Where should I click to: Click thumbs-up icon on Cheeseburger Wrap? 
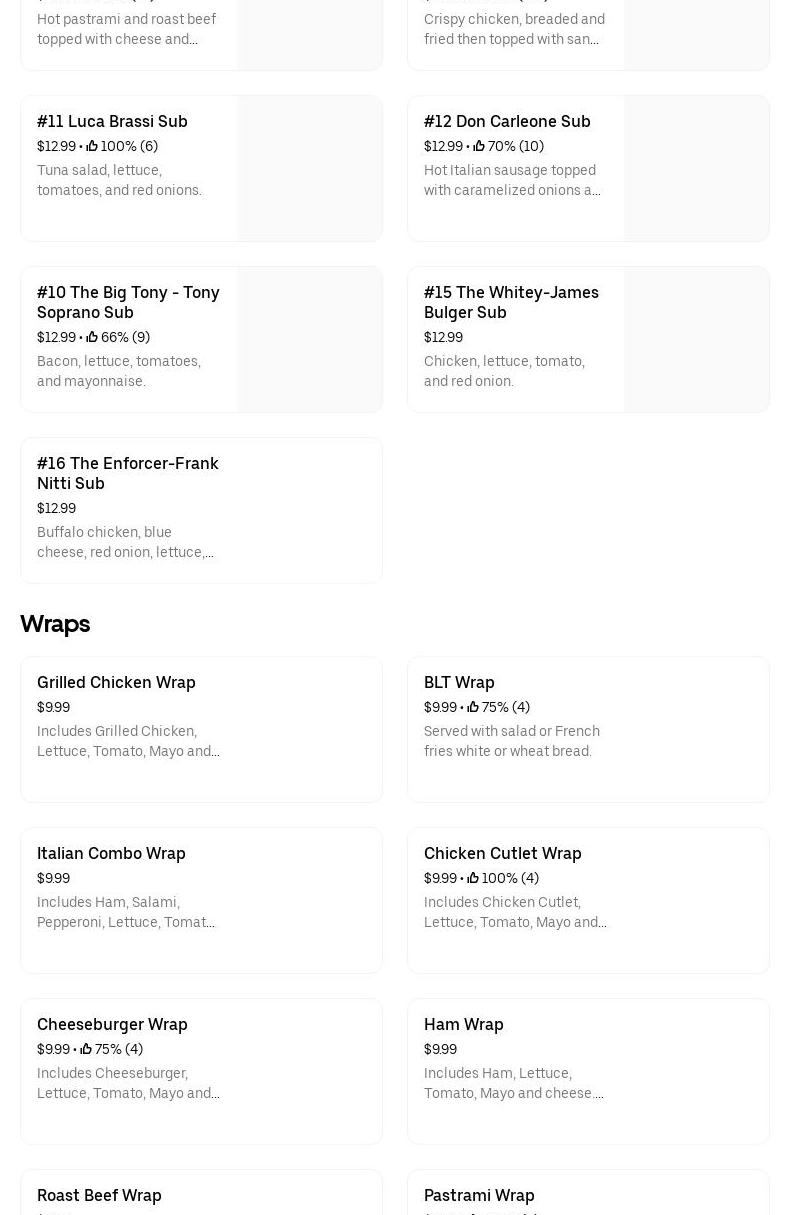[x=86, y=1049]
